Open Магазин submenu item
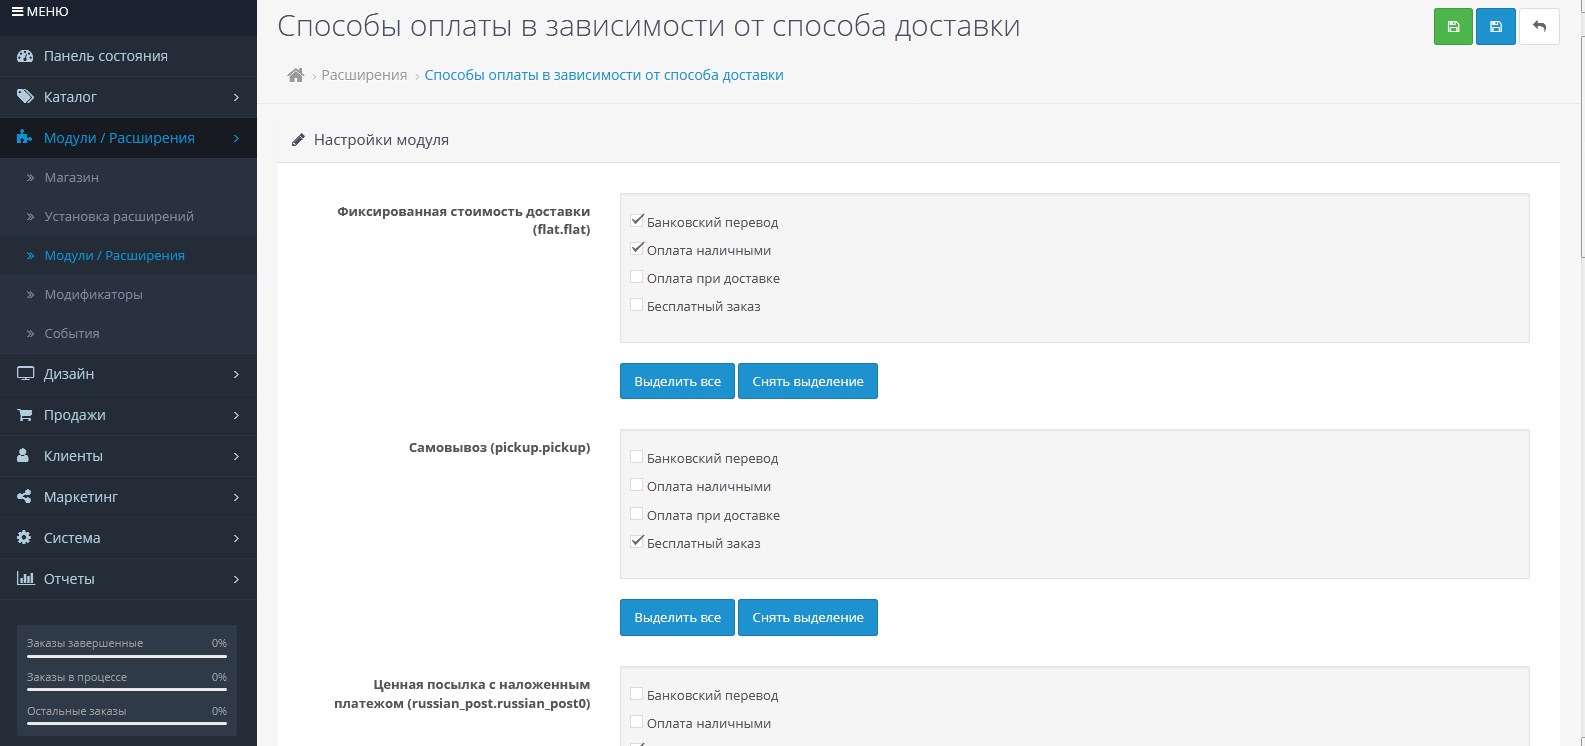1585x746 pixels. point(128,177)
